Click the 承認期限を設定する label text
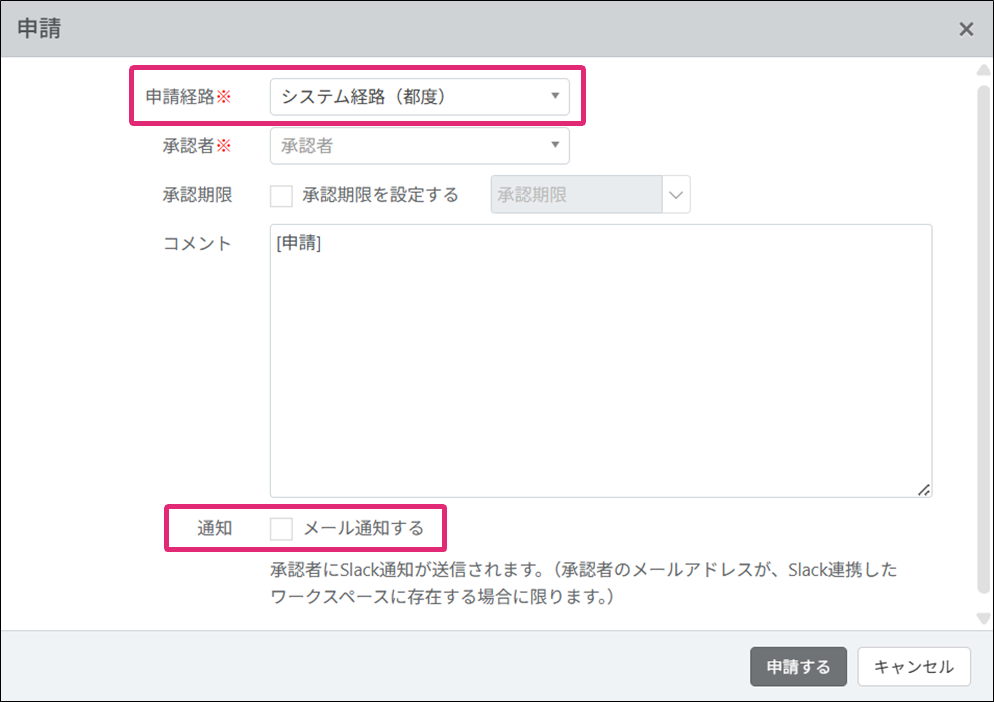The width and height of the screenshot is (994, 702). (x=380, y=195)
